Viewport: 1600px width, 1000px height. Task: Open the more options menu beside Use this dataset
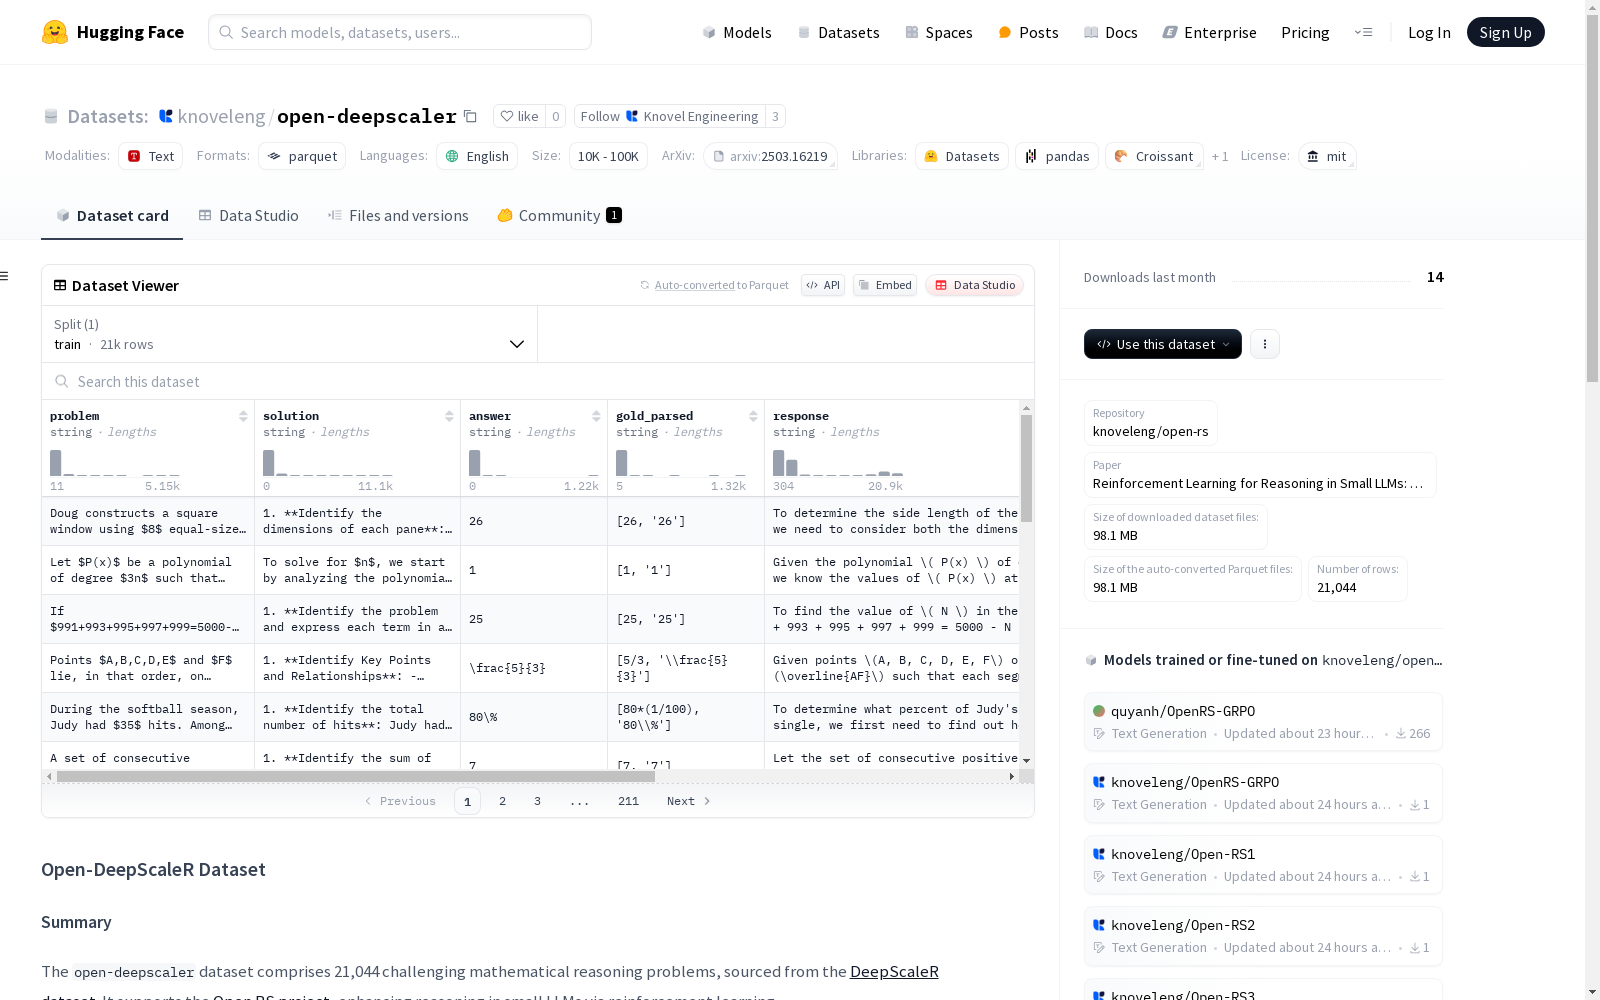tap(1265, 344)
